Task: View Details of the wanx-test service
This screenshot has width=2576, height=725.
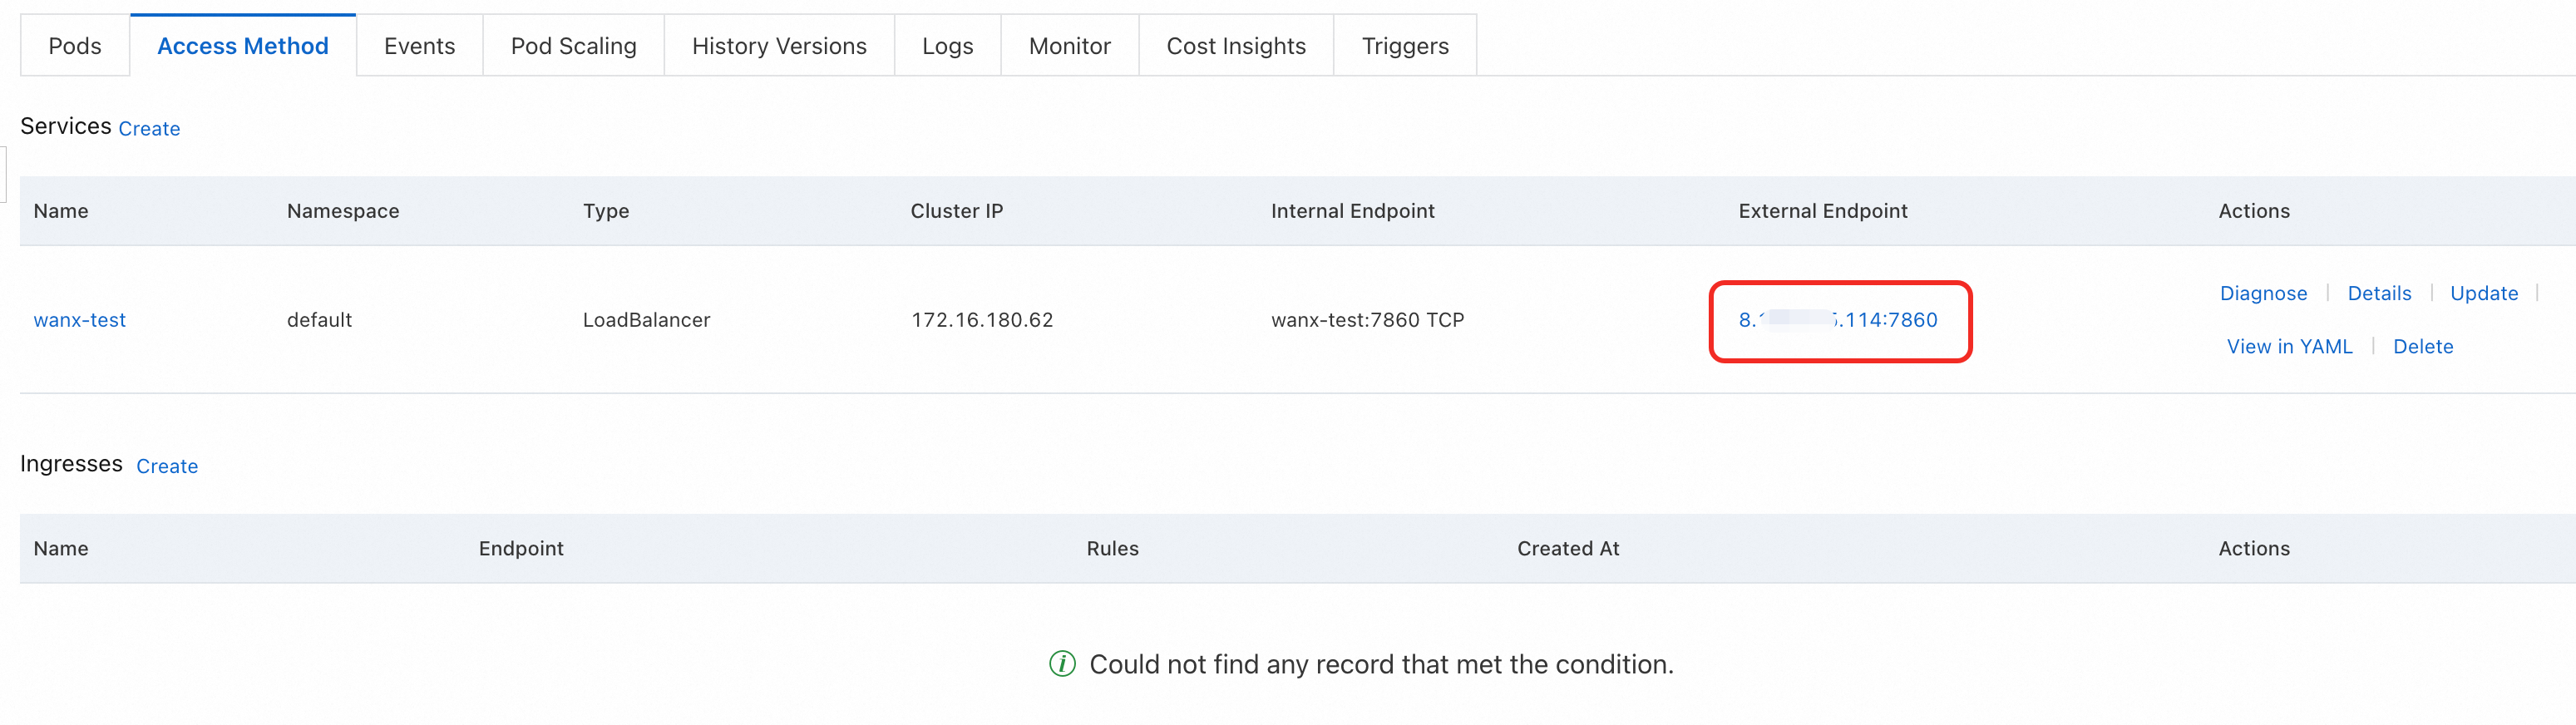Action: [2379, 293]
